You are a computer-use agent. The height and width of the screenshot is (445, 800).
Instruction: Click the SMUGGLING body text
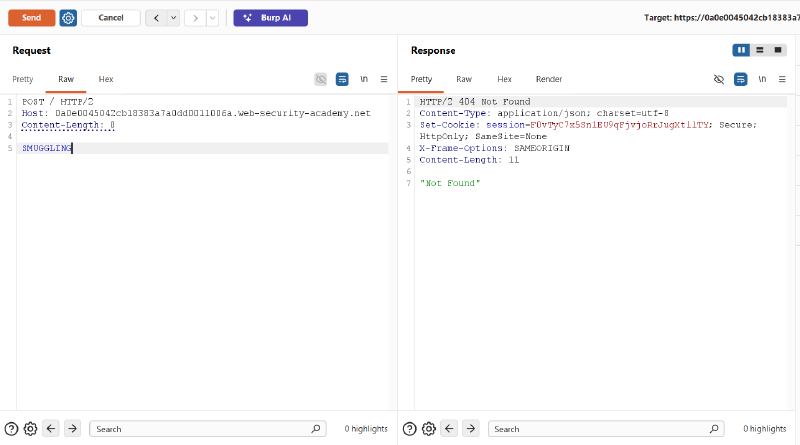tap(47, 148)
